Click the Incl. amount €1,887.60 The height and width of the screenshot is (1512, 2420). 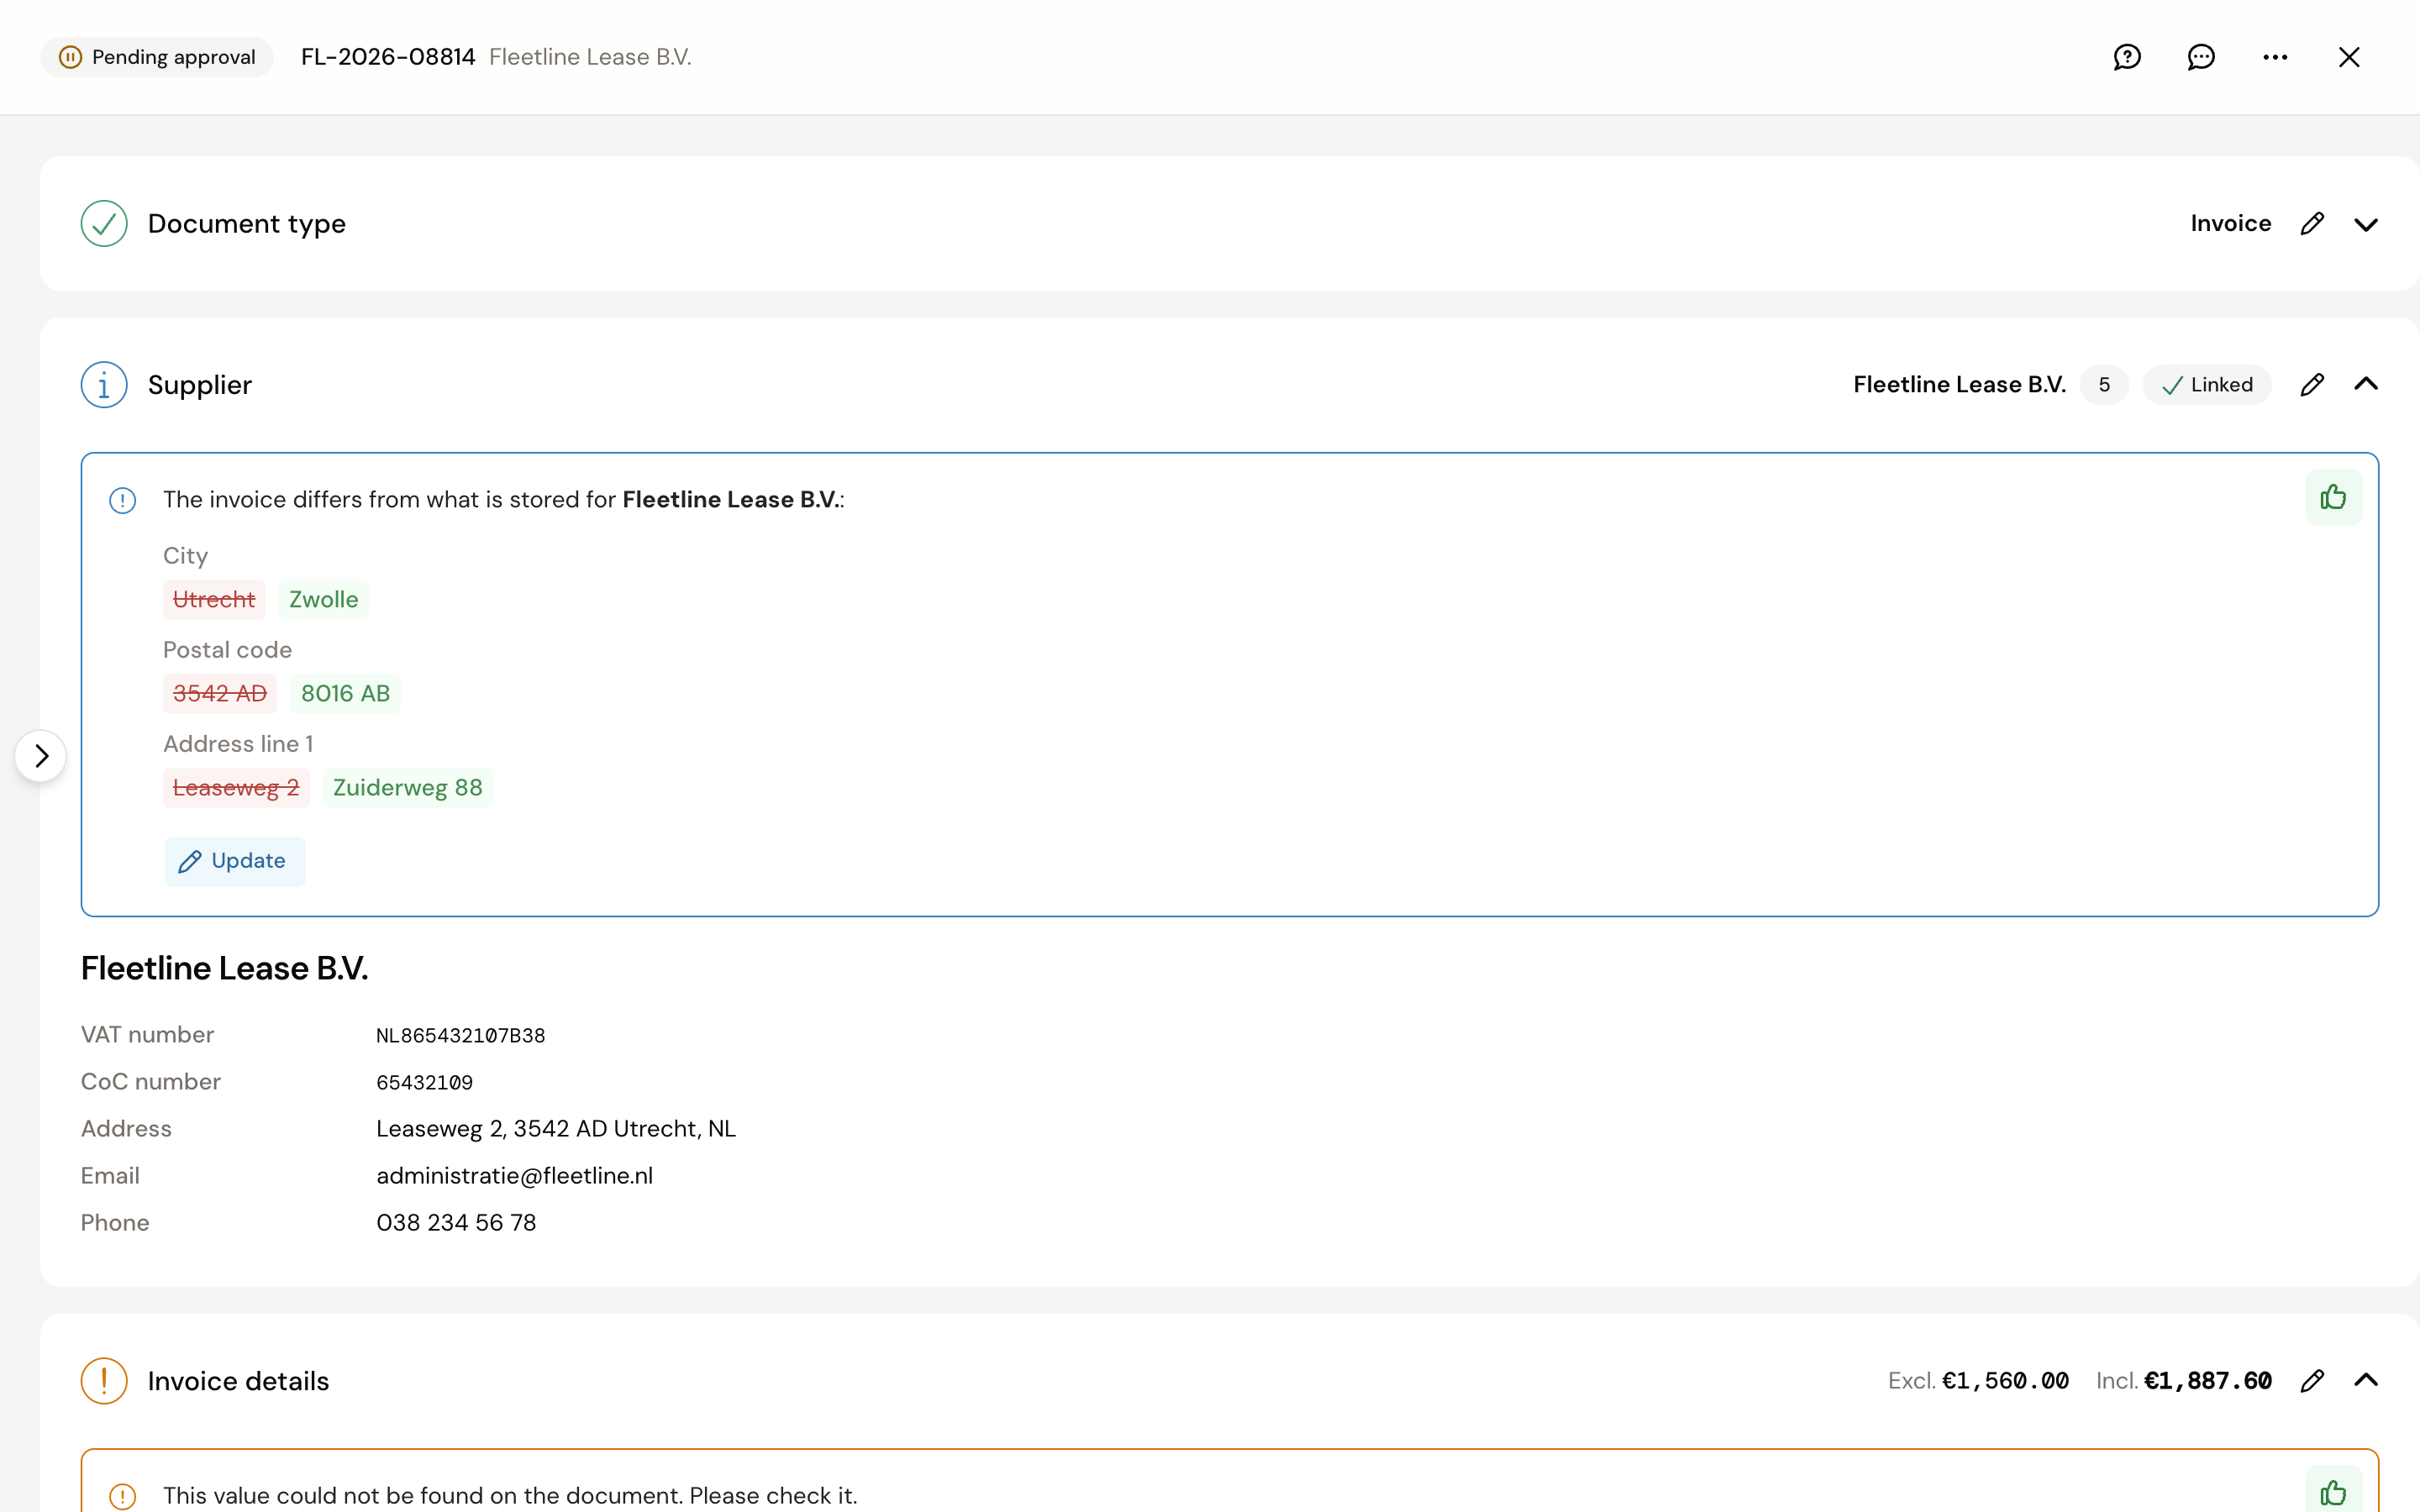2208,1380
